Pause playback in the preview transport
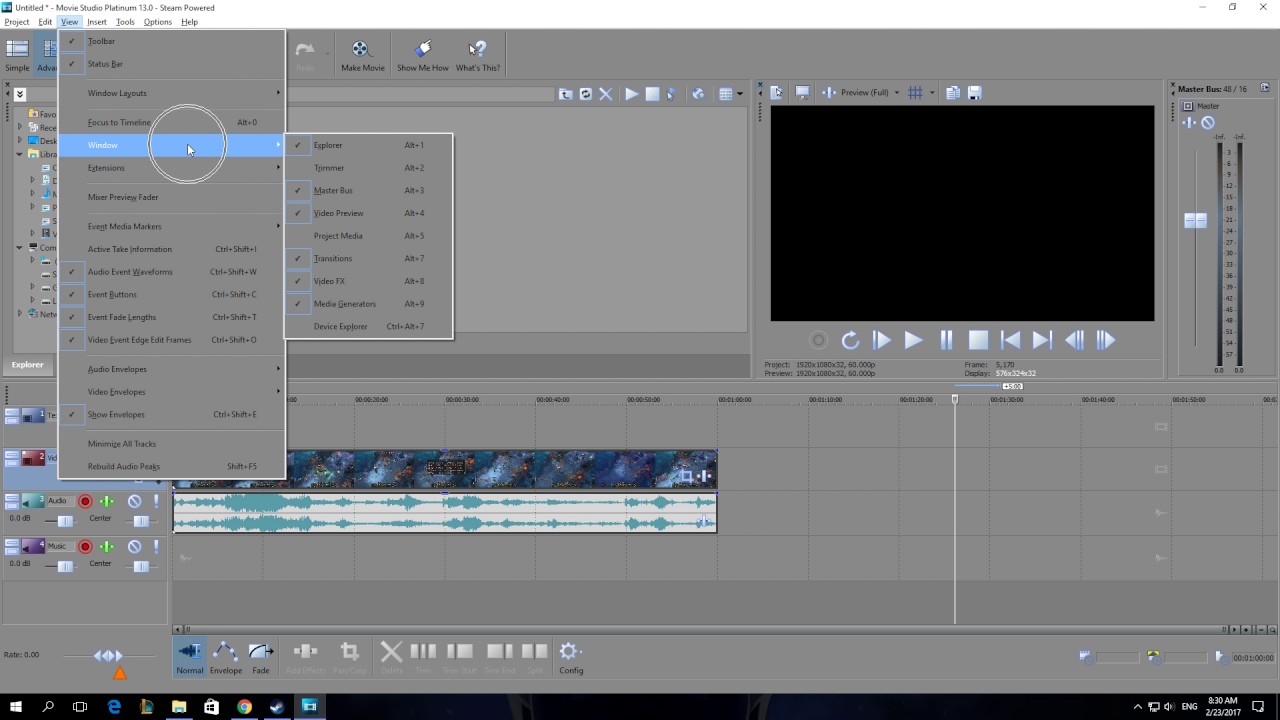 945,340
